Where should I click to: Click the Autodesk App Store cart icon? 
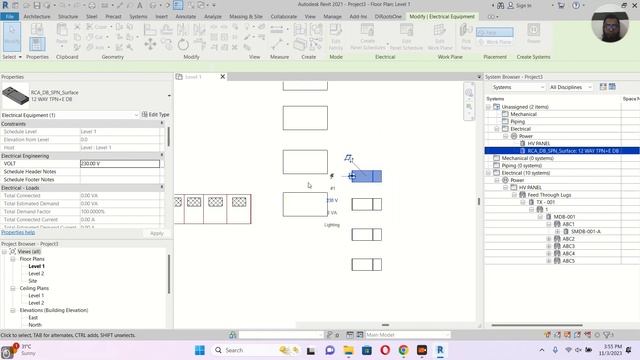[561, 5]
